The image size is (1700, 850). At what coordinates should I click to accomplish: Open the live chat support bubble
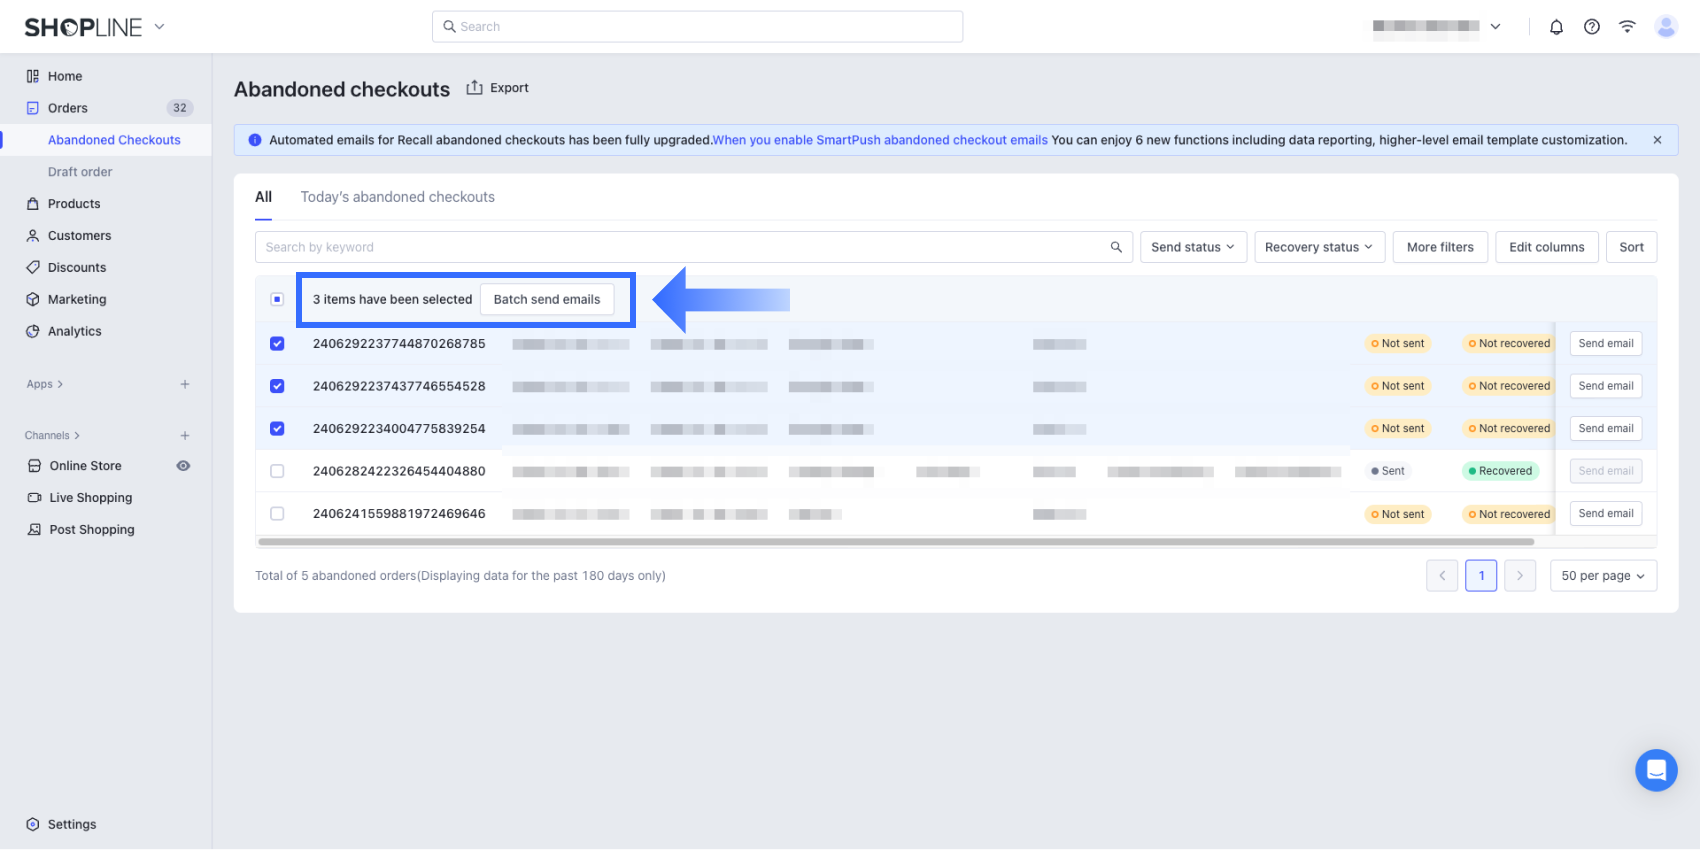pyautogui.click(x=1655, y=770)
